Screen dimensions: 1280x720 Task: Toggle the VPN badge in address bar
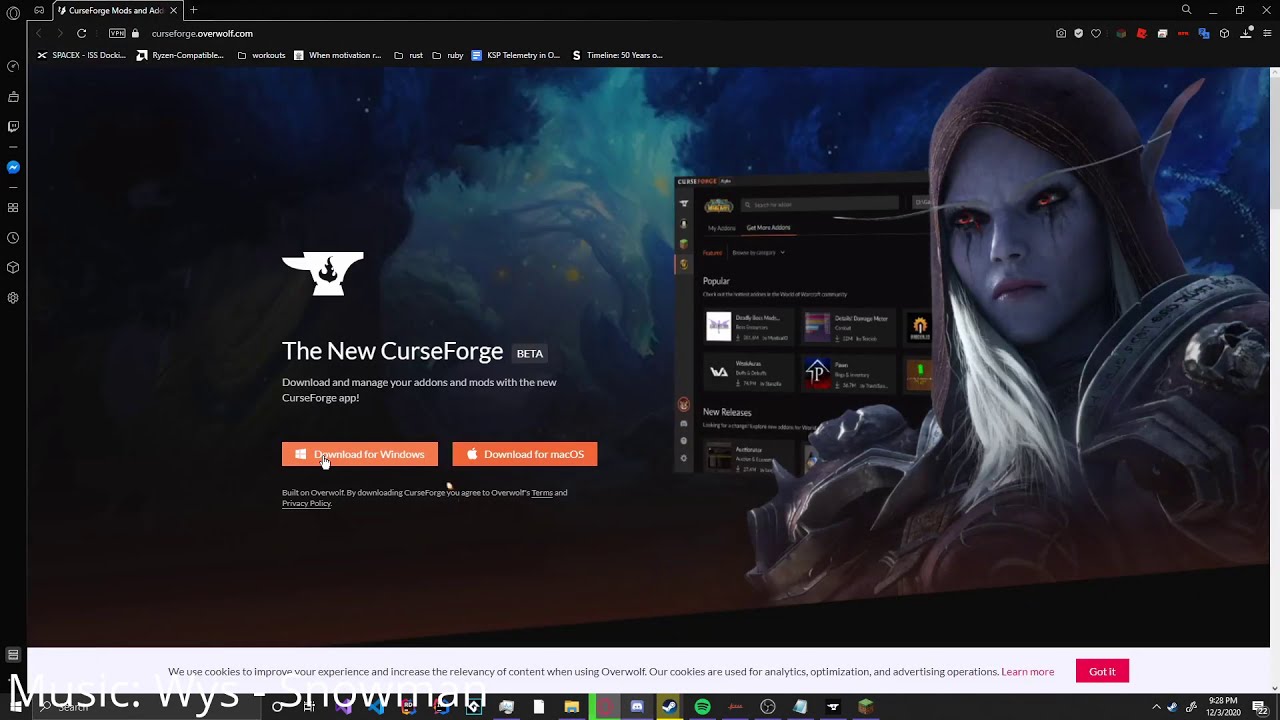pos(117,33)
